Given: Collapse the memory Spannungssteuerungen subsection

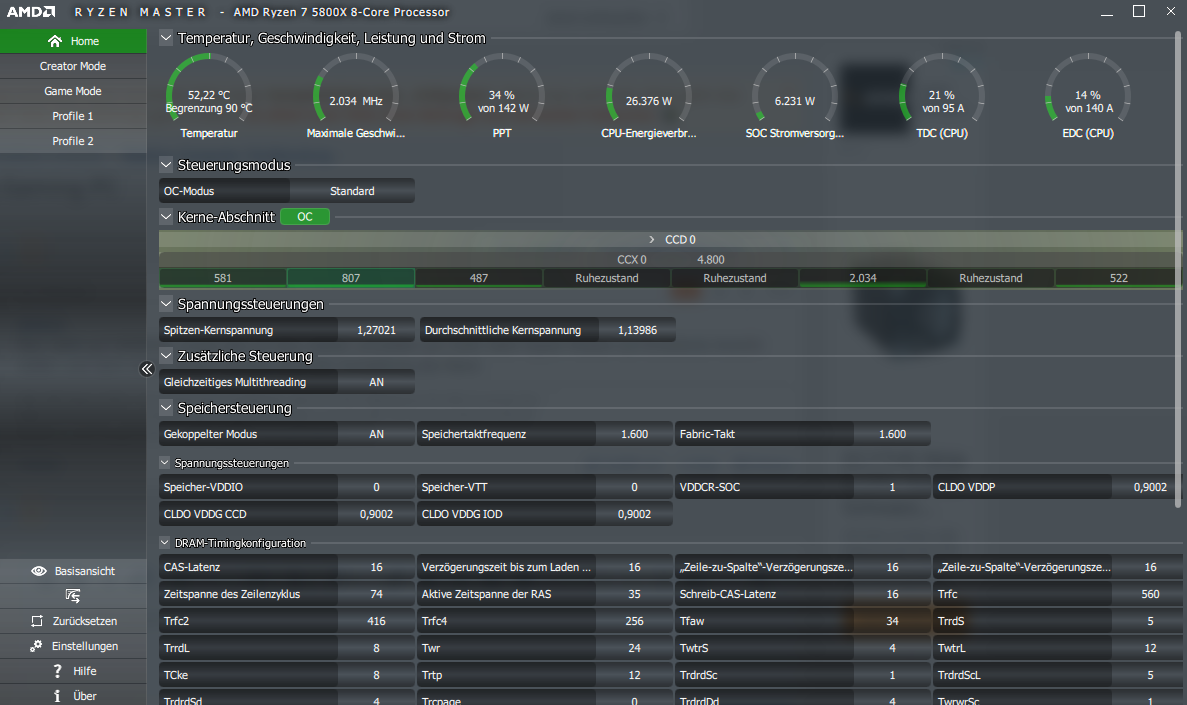Looking at the screenshot, I should point(164,463).
